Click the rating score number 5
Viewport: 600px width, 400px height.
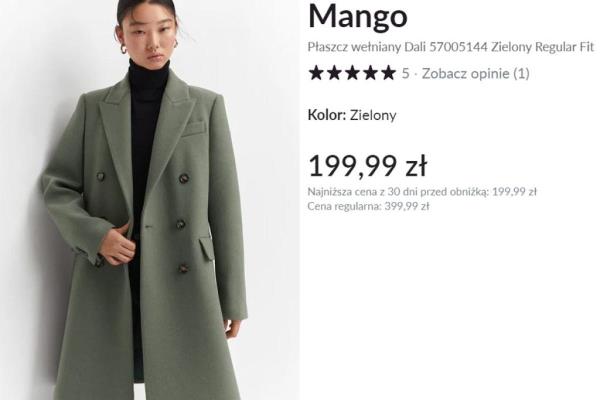[x=405, y=73]
